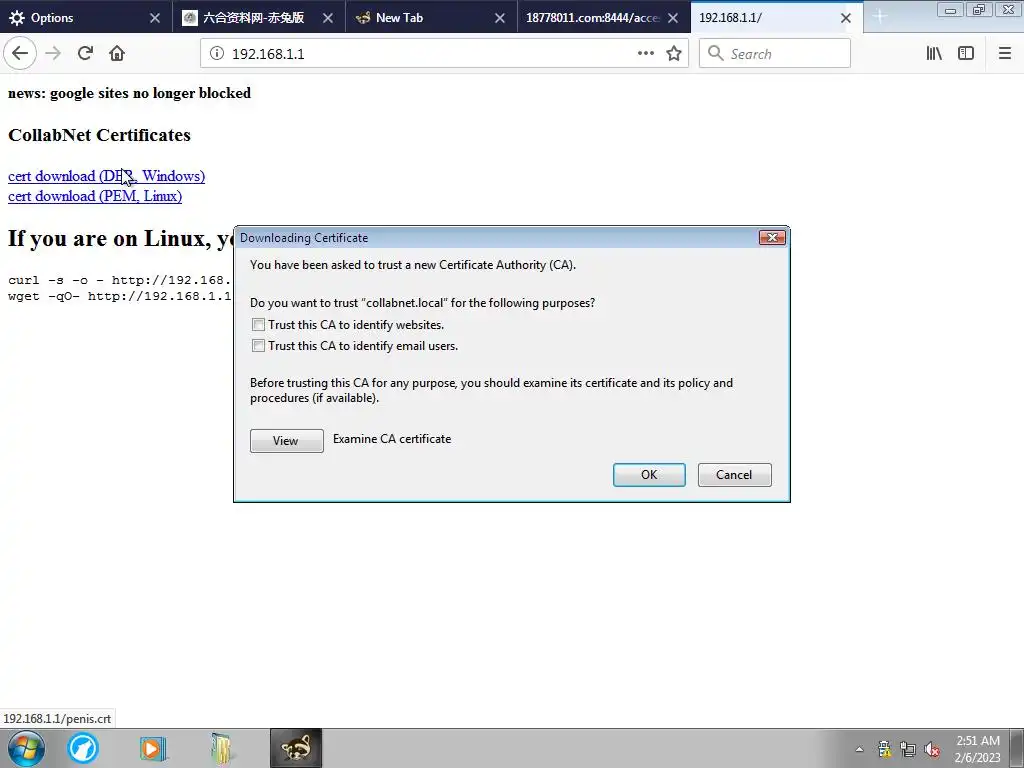Close the 18778011.com tab

tap(673, 18)
